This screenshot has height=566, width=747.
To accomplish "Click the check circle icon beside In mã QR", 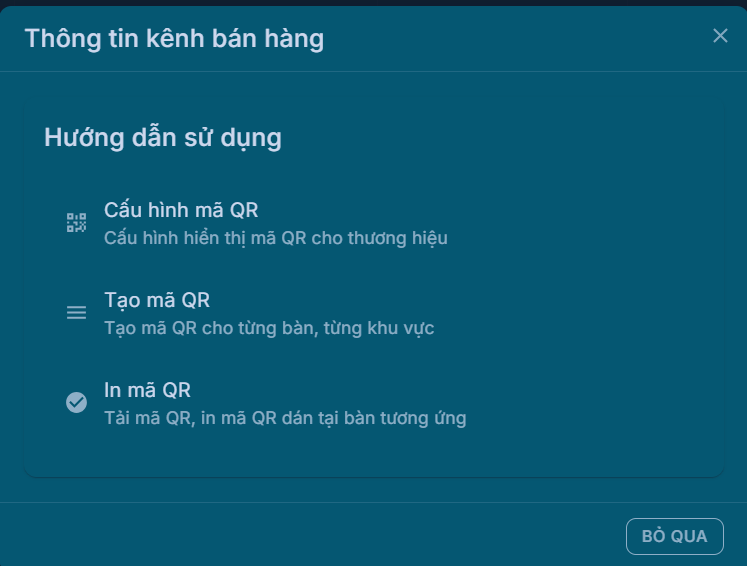I will pos(76,402).
